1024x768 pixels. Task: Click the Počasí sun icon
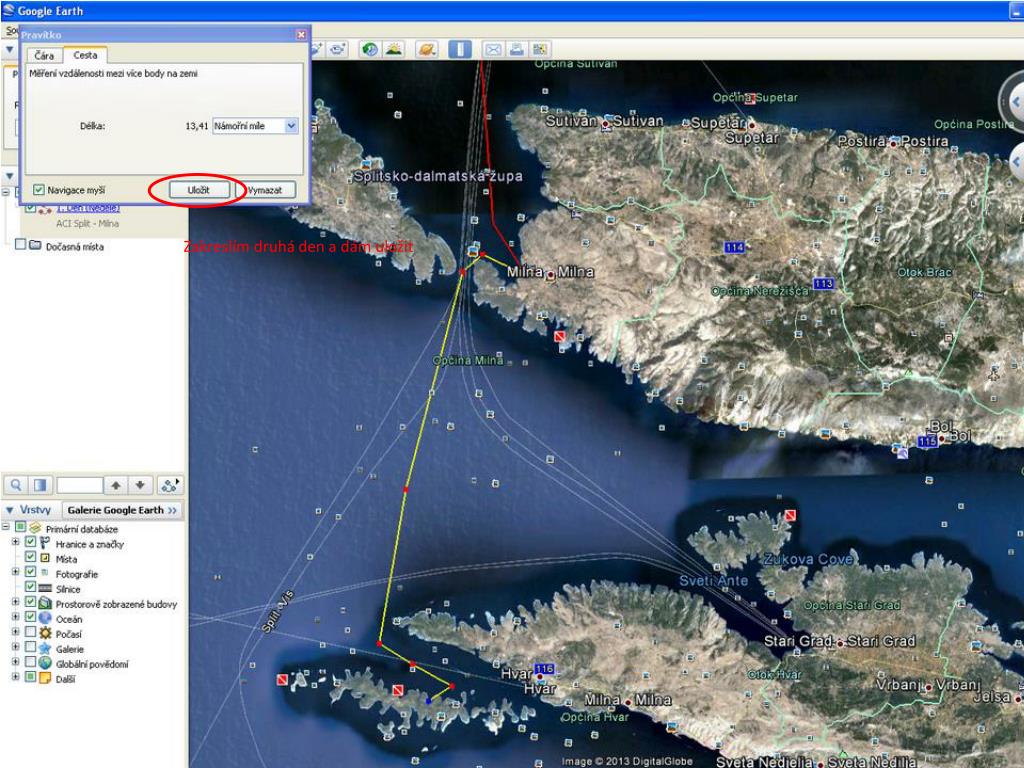[x=45, y=633]
